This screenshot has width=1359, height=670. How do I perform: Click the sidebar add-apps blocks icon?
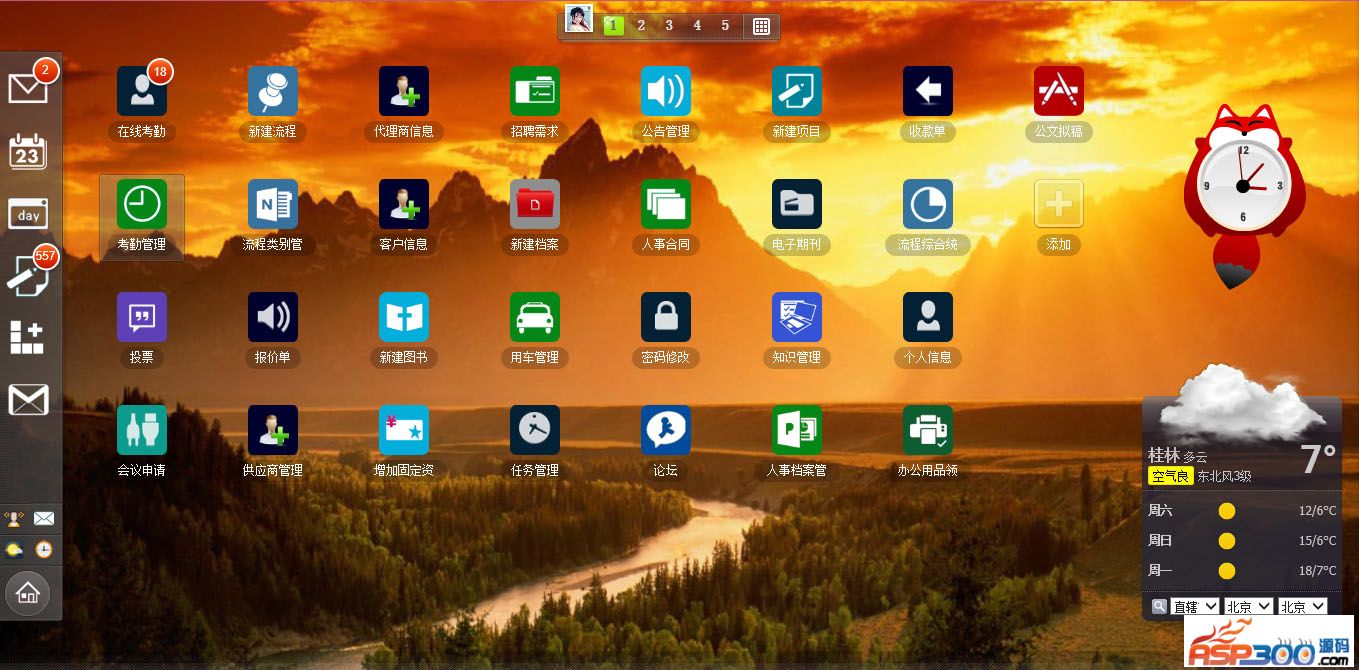tap(28, 337)
